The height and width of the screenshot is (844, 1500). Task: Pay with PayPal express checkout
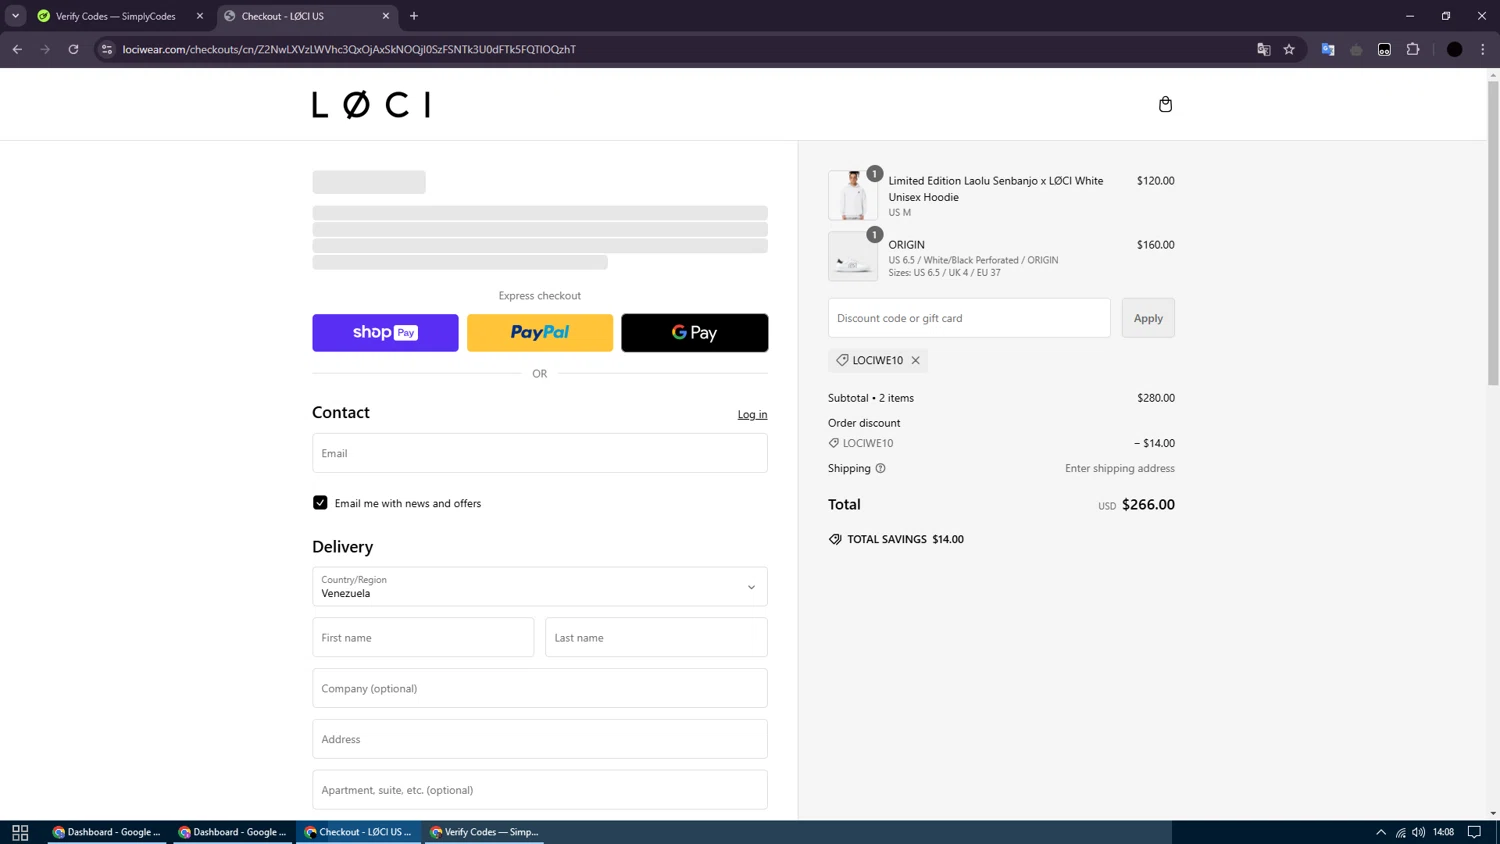click(x=540, y=333)
